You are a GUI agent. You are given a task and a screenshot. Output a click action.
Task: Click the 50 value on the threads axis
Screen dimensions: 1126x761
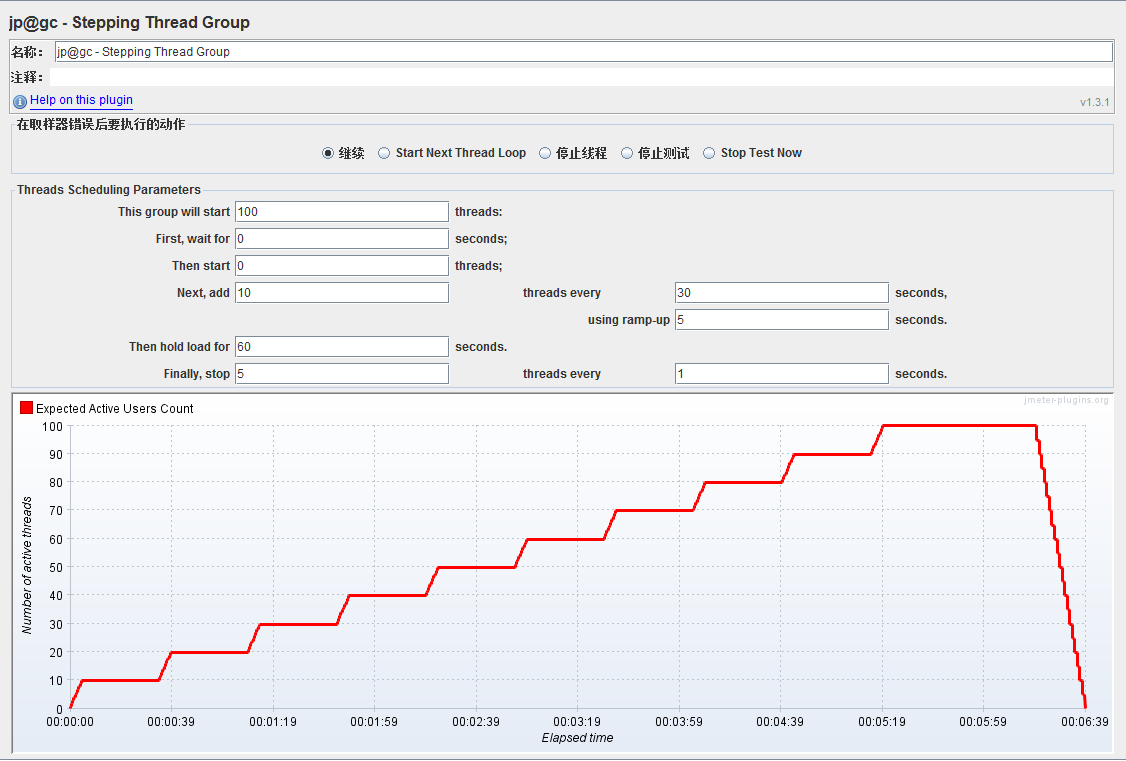(56, 567)
